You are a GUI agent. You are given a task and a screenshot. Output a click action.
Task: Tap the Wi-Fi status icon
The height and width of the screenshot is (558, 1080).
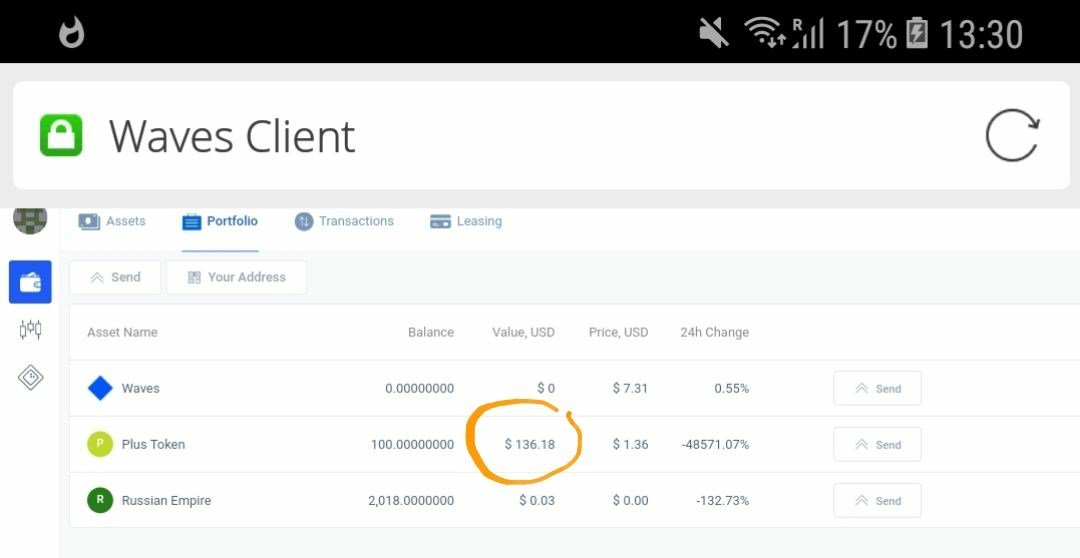point(766,32)
